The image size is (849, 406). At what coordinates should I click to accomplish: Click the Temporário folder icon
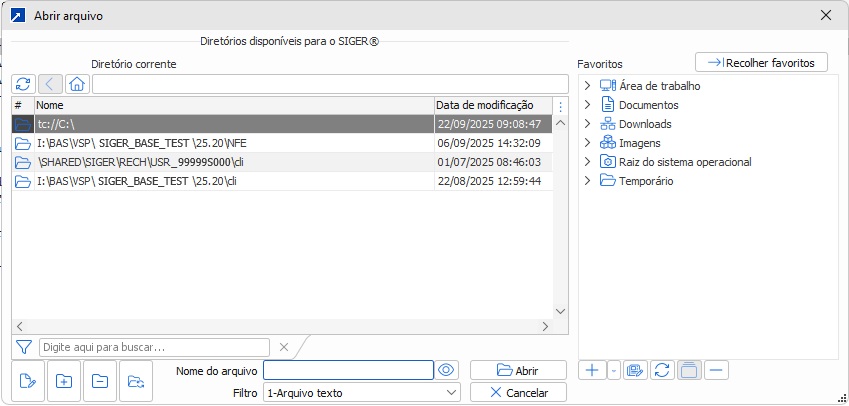click(x=608, y=181)
